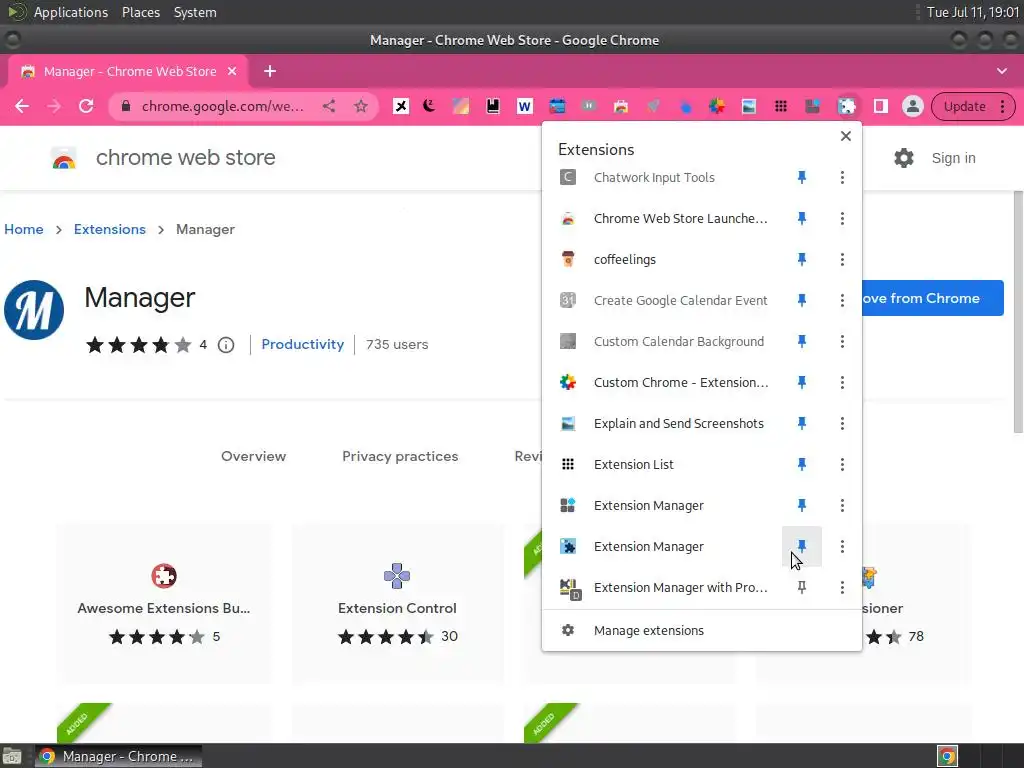Click the blue calendar extension icon
1024x768 pixels.
click(556, 106)
